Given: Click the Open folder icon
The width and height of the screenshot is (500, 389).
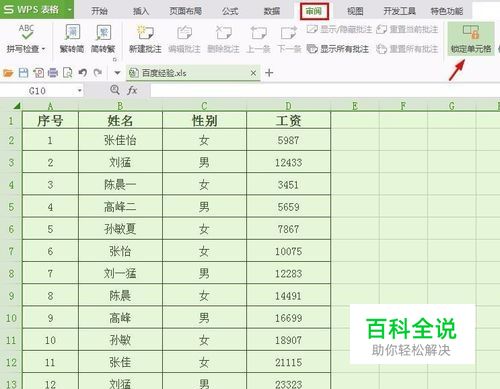Looking at the screenshot, I should coord(8,73).
